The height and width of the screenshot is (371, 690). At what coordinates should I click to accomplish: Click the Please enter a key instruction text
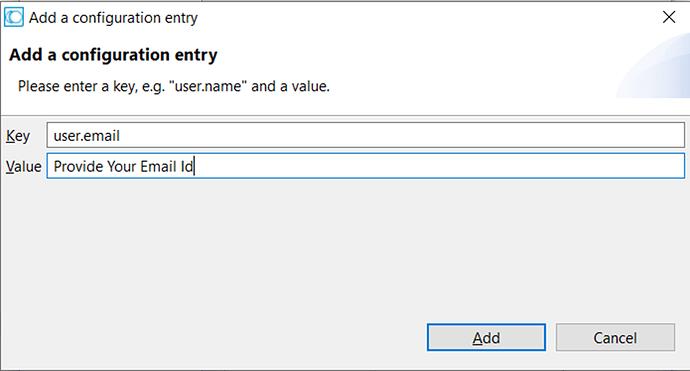pyautogui.click(x=174, y=86)
